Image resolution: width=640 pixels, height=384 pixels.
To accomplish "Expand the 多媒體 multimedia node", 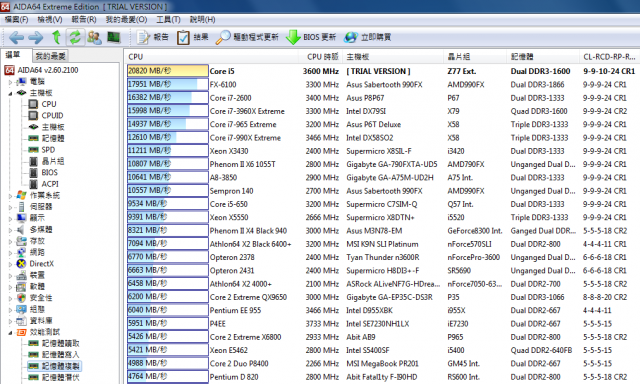I will [10, 230].
